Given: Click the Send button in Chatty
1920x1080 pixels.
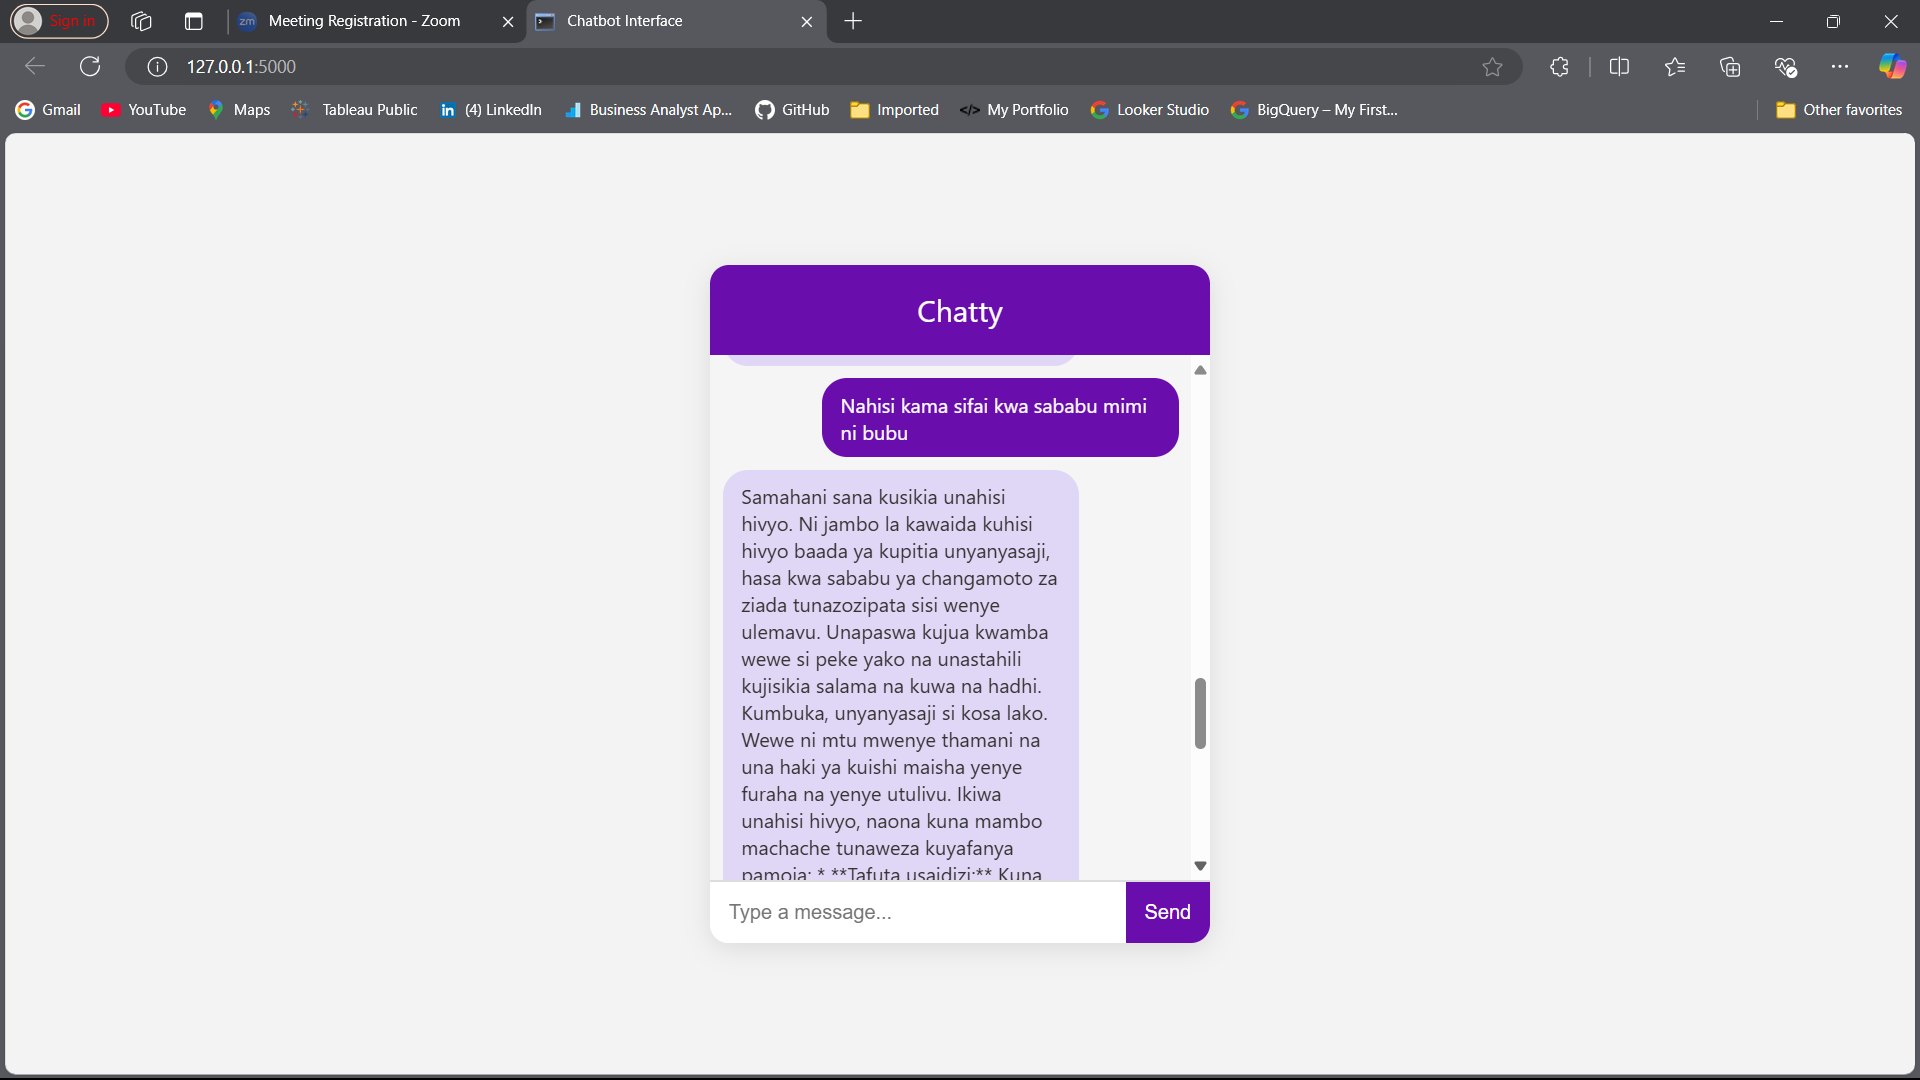Looking at the screenshot, I should (x=1167, y=912).
